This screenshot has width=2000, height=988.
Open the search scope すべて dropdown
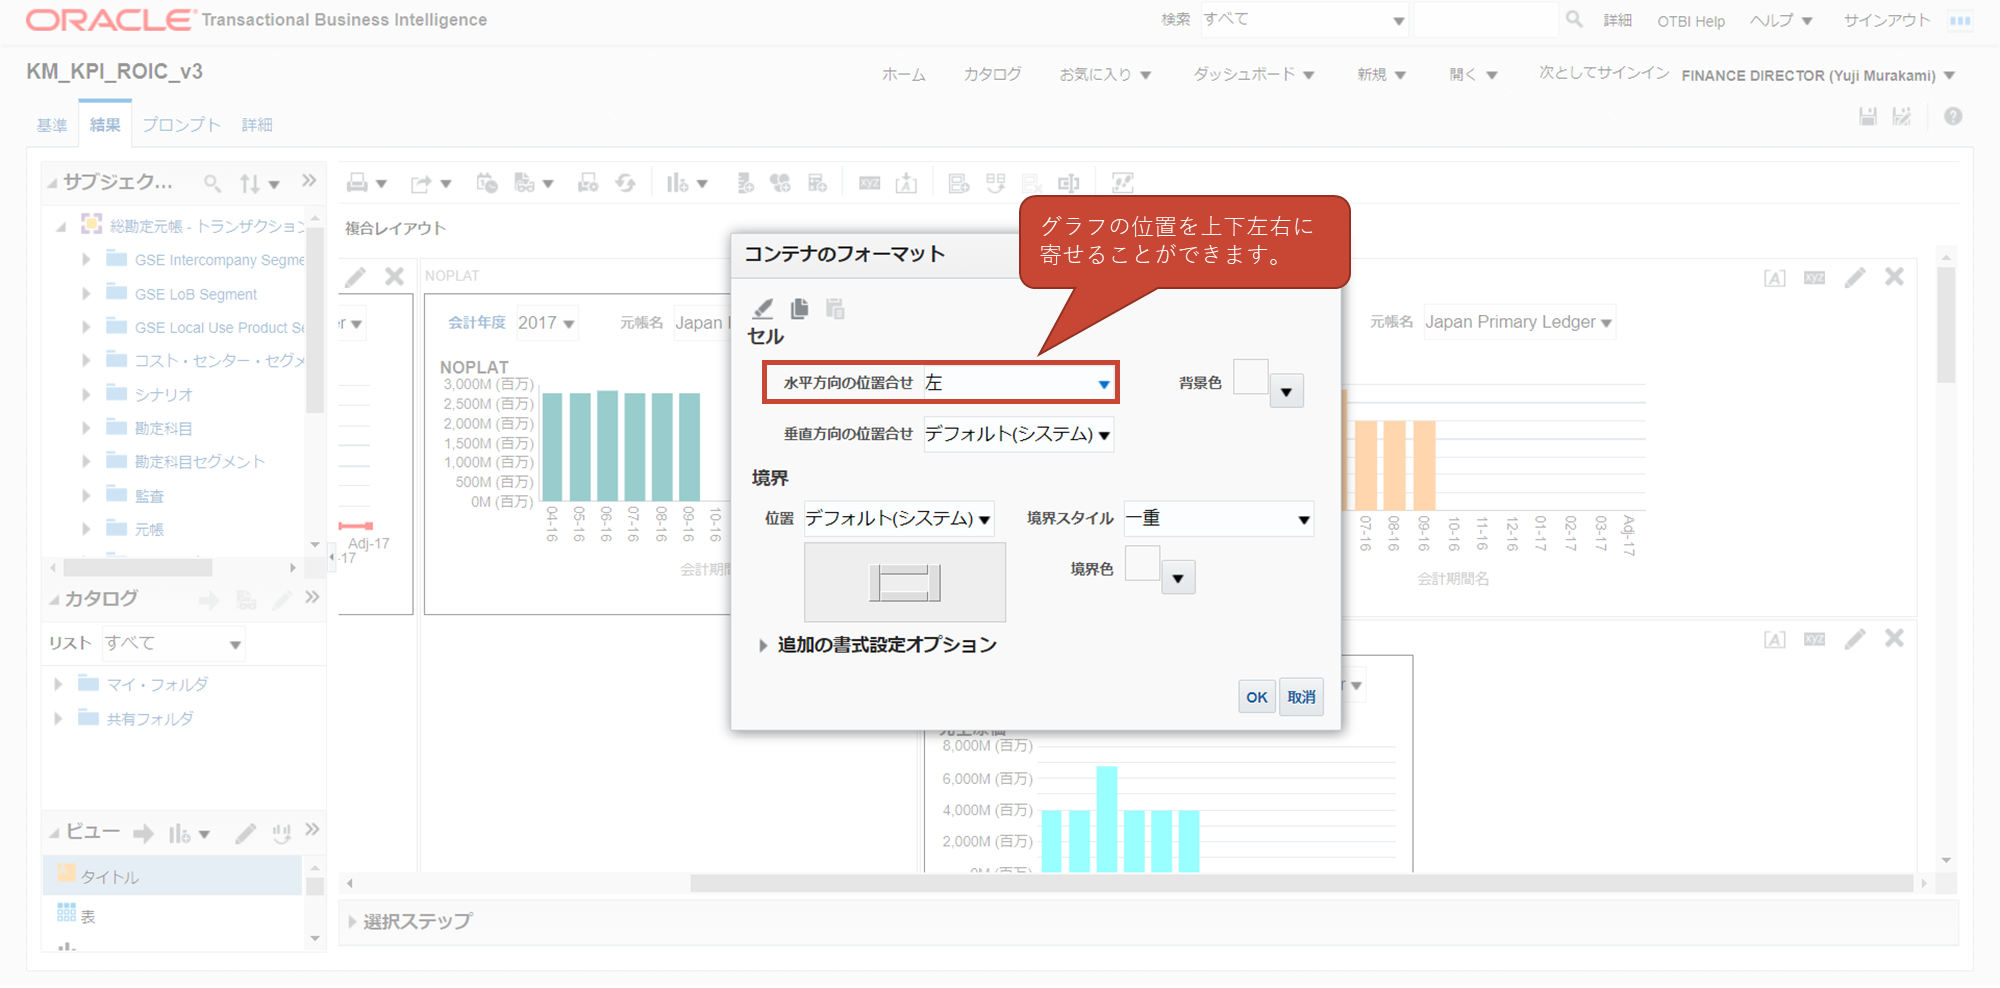1304,20
